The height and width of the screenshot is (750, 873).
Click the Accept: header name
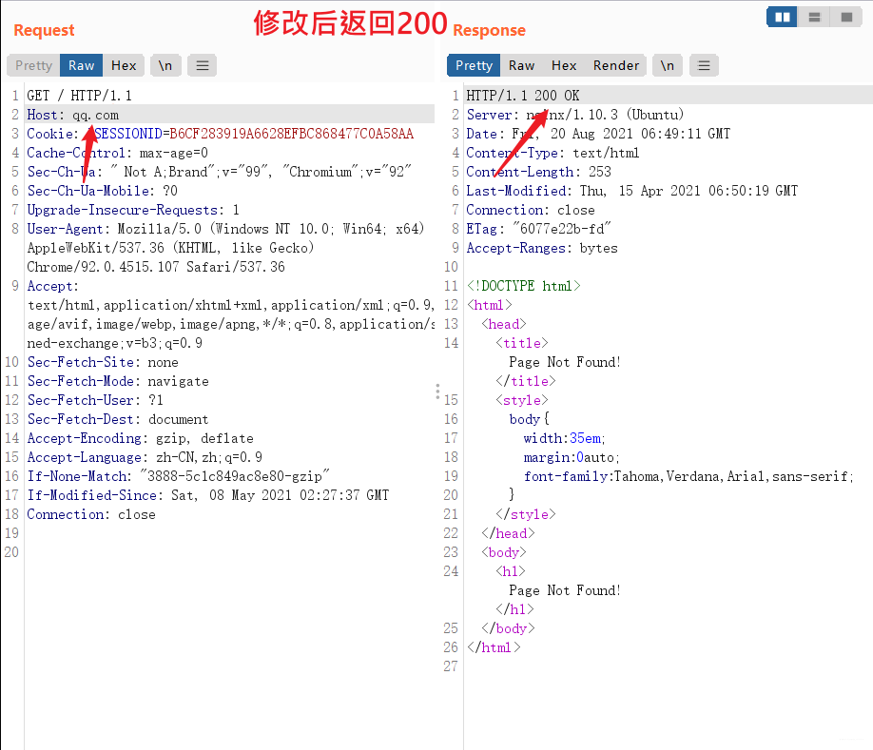[x=53, y=286]
